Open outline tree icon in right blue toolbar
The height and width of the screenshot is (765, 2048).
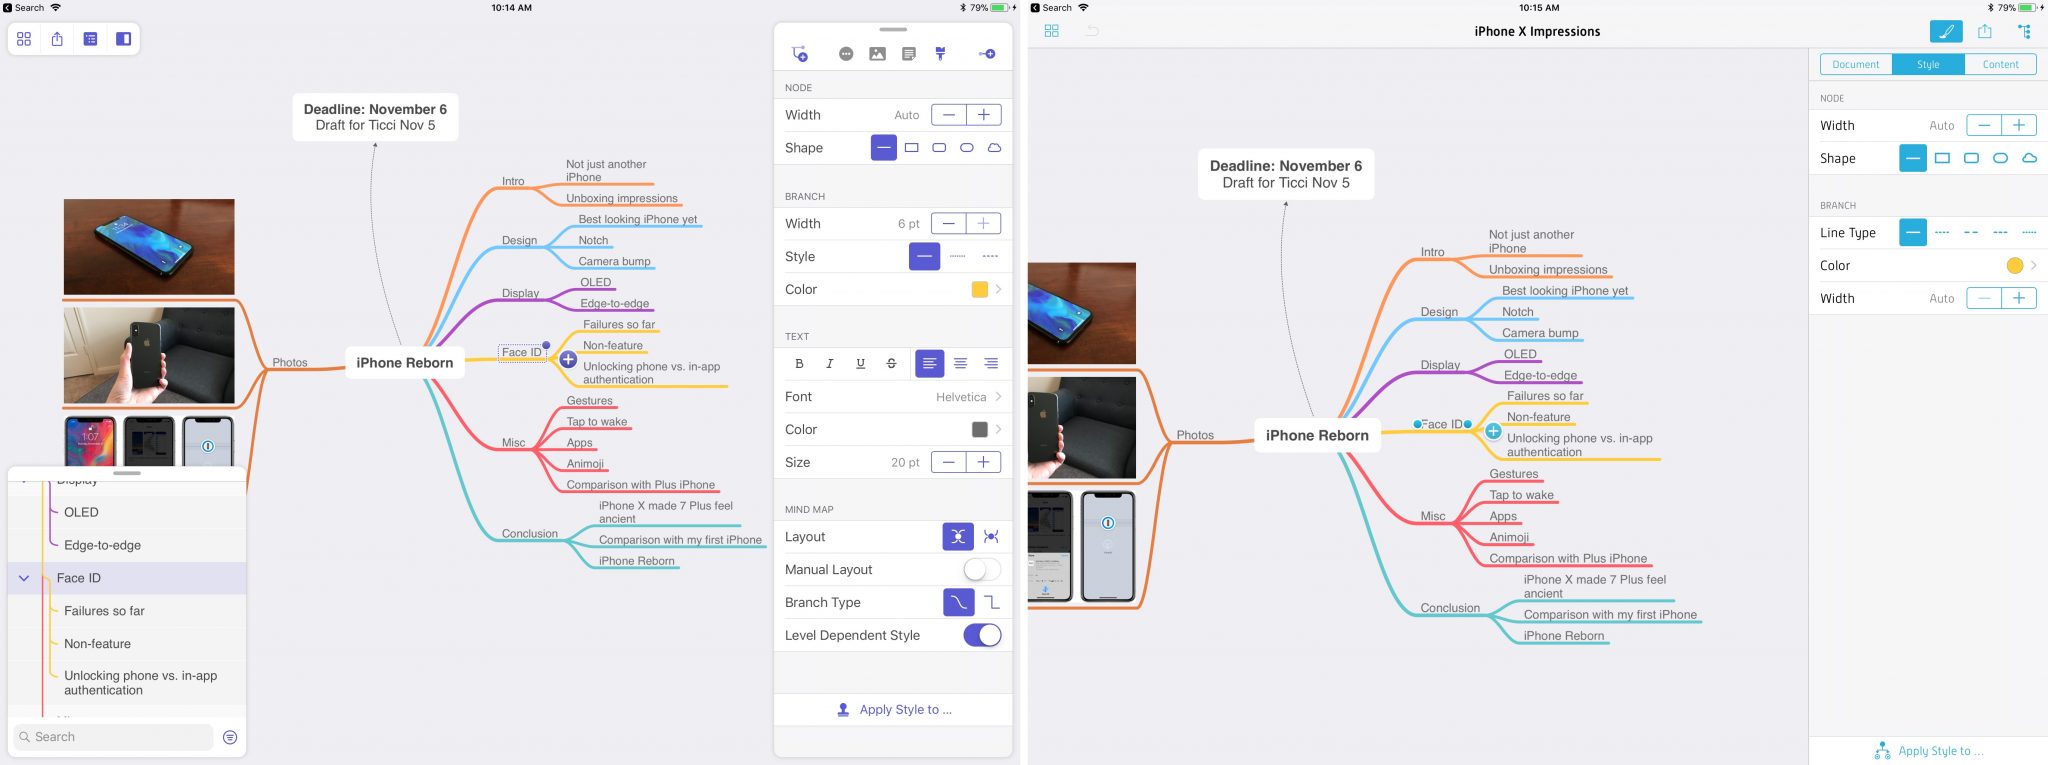(x=2024, y=31)
